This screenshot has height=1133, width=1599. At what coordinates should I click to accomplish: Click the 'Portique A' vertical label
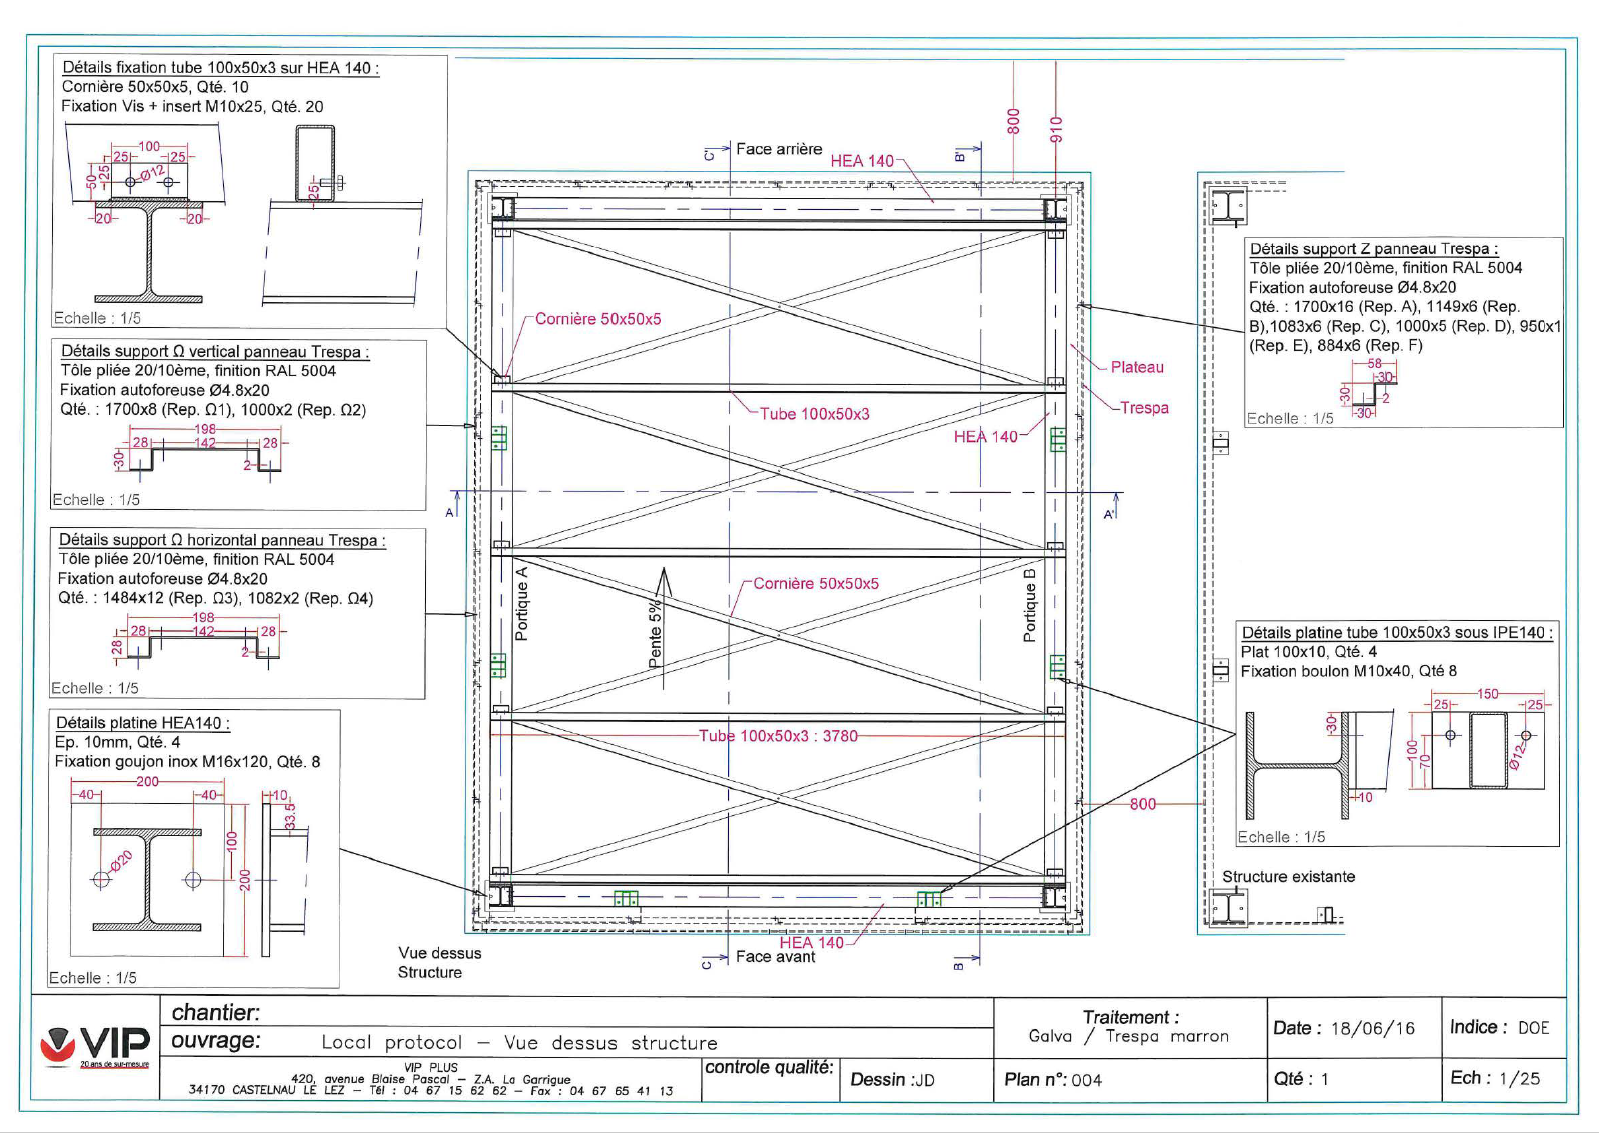[x=520, y=604]
